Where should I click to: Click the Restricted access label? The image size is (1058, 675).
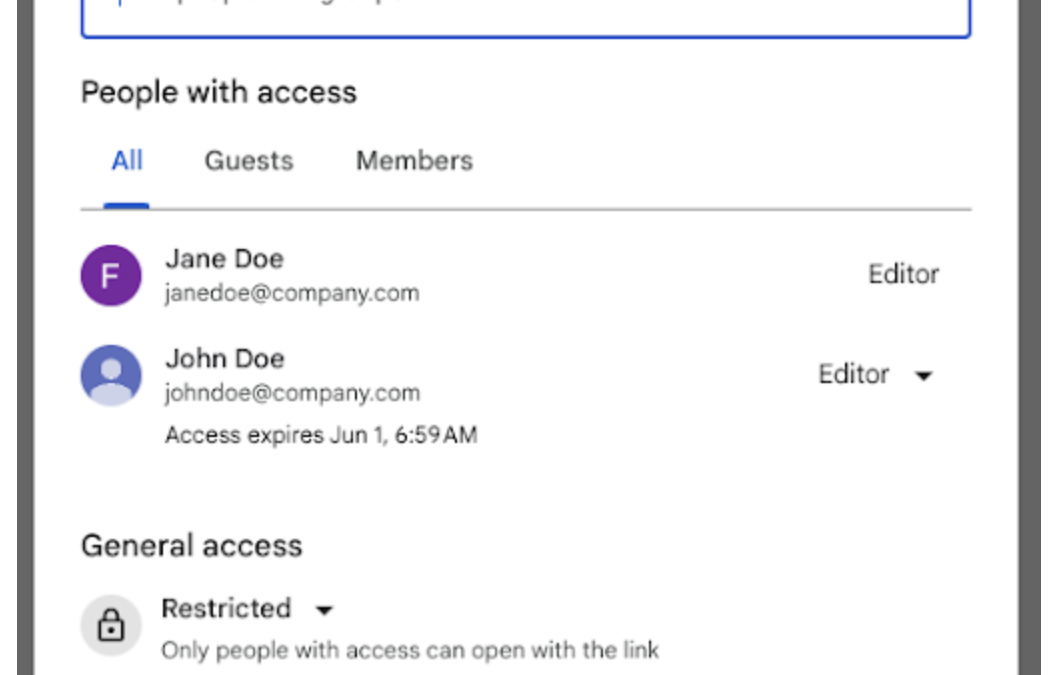pos(226,608)
